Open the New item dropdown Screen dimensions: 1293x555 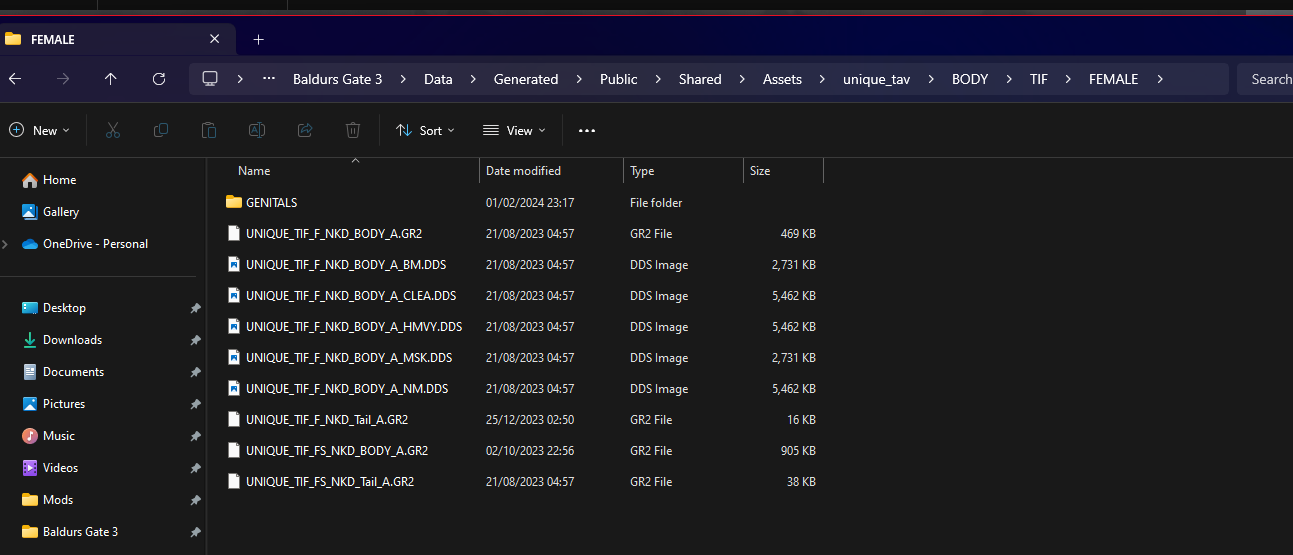40,130
